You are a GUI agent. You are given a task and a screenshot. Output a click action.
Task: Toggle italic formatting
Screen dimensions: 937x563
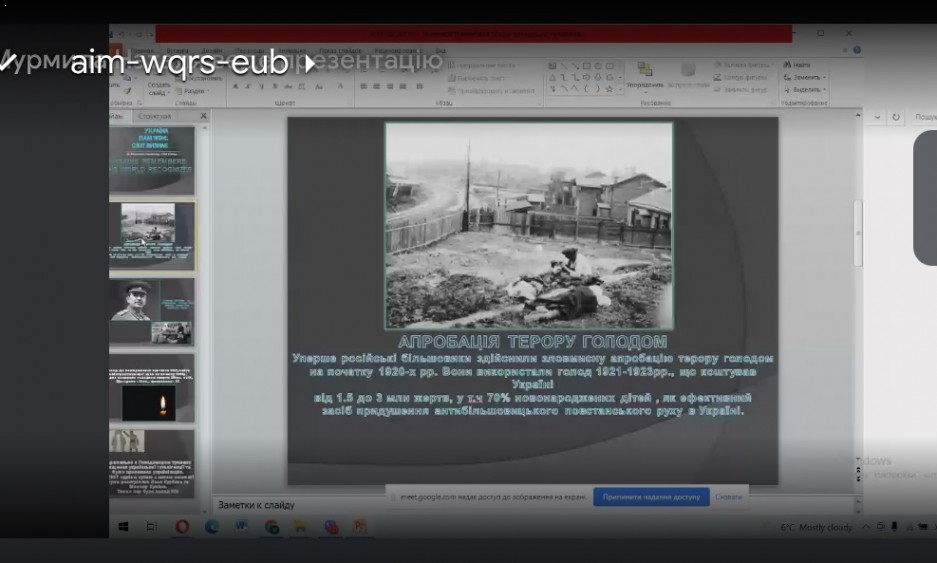pos(248,87)
